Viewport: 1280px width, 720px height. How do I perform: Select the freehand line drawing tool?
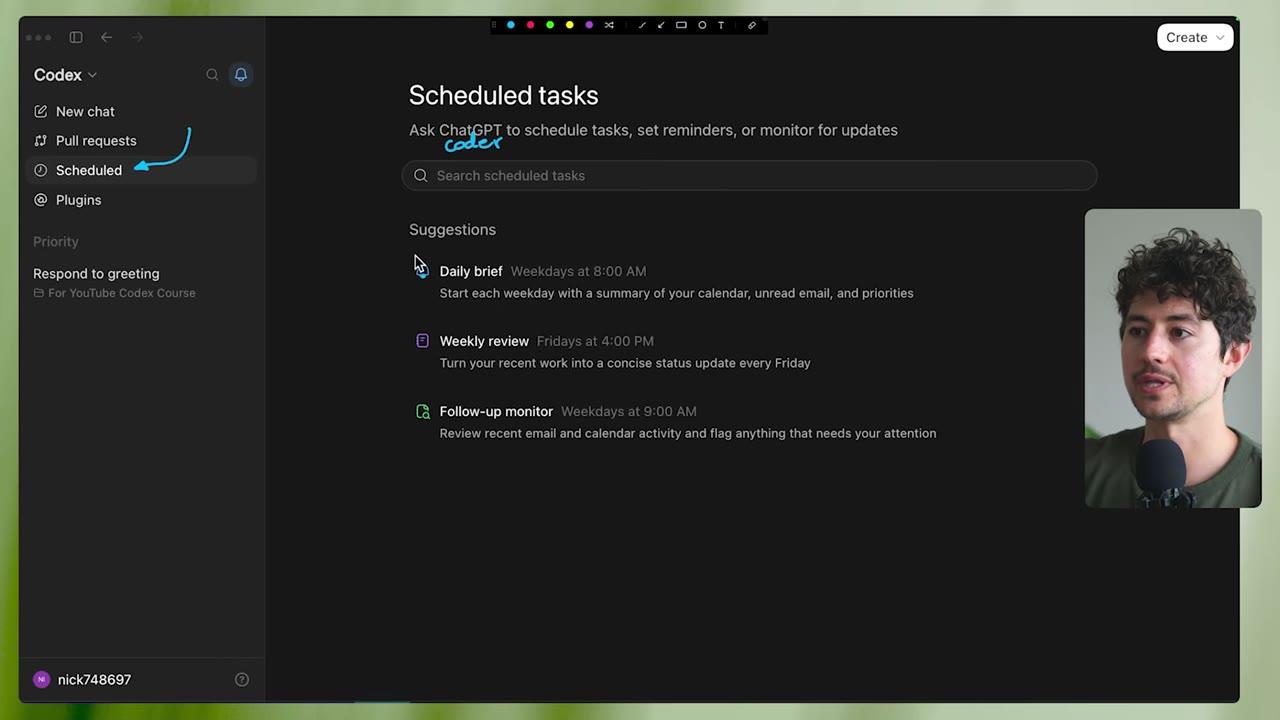coord(642,25)
